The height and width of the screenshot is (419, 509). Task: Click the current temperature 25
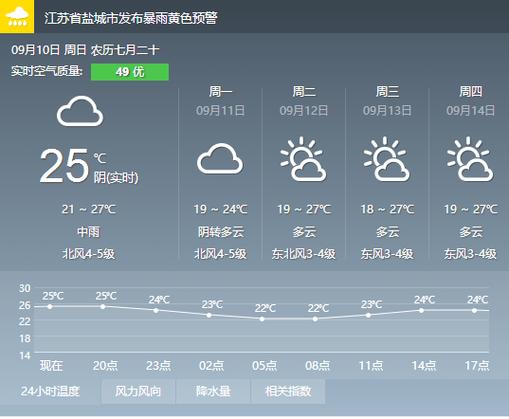(x=64, y=166)
